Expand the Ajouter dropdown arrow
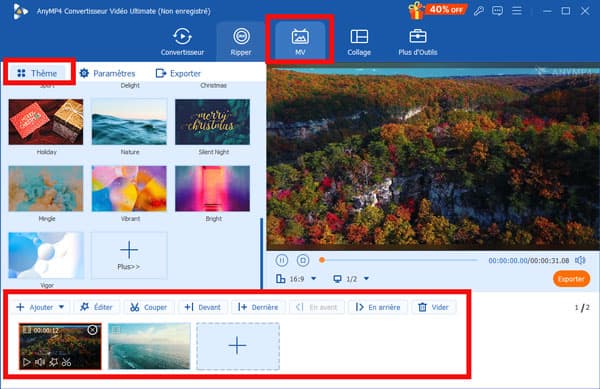Screen dimensions: 600x389 (62, 307)
